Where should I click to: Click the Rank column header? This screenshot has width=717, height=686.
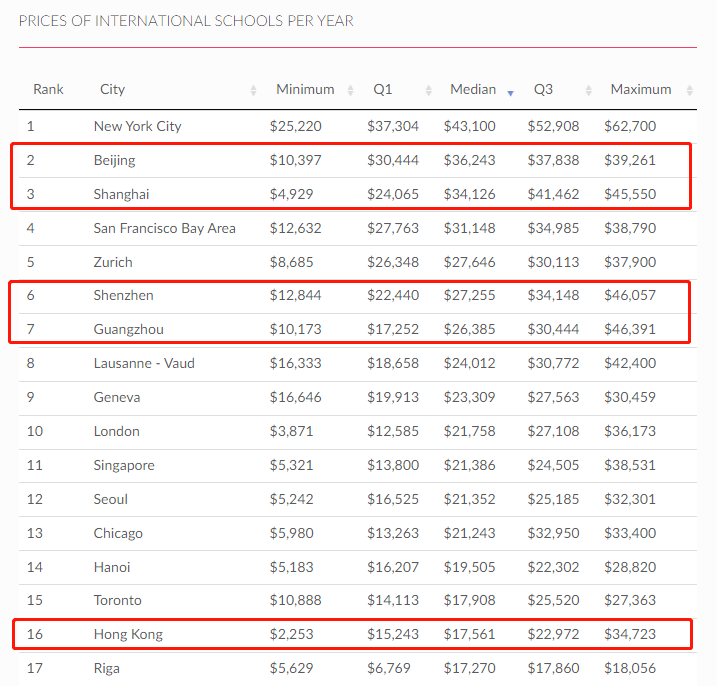pyautogui.click(x=48, y=89)
